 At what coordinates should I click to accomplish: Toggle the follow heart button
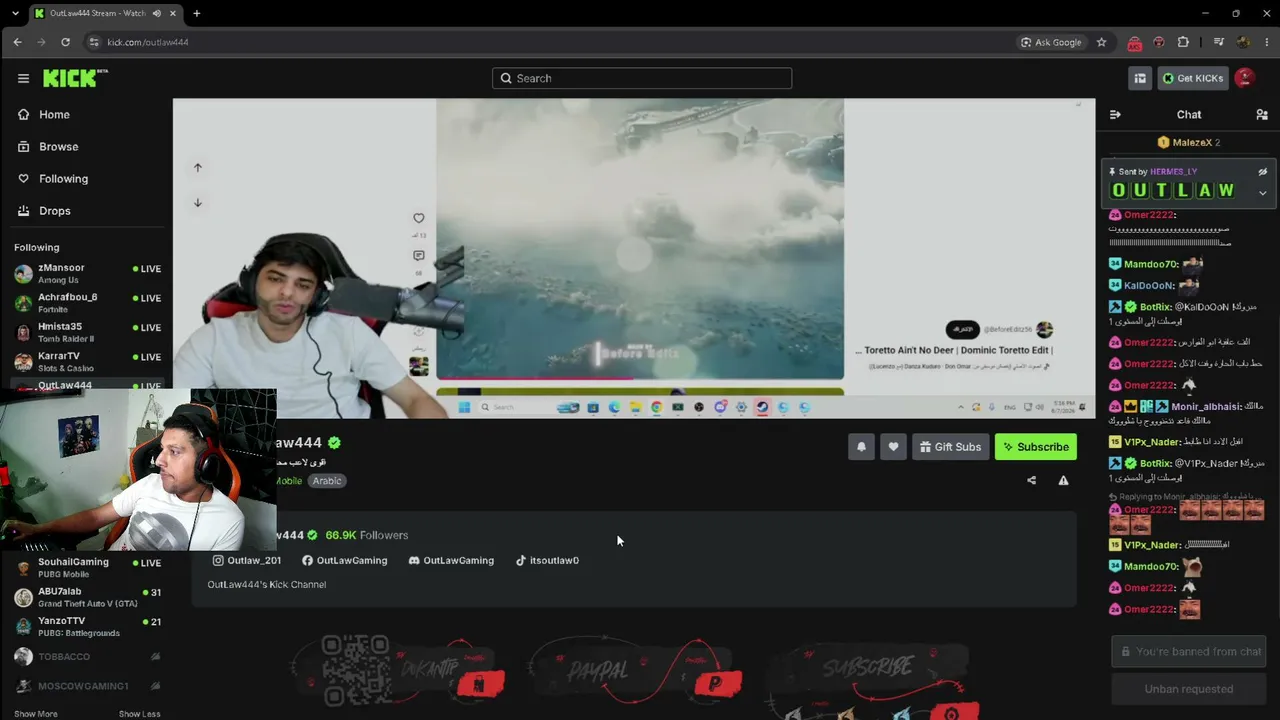(x=893, y=447)
